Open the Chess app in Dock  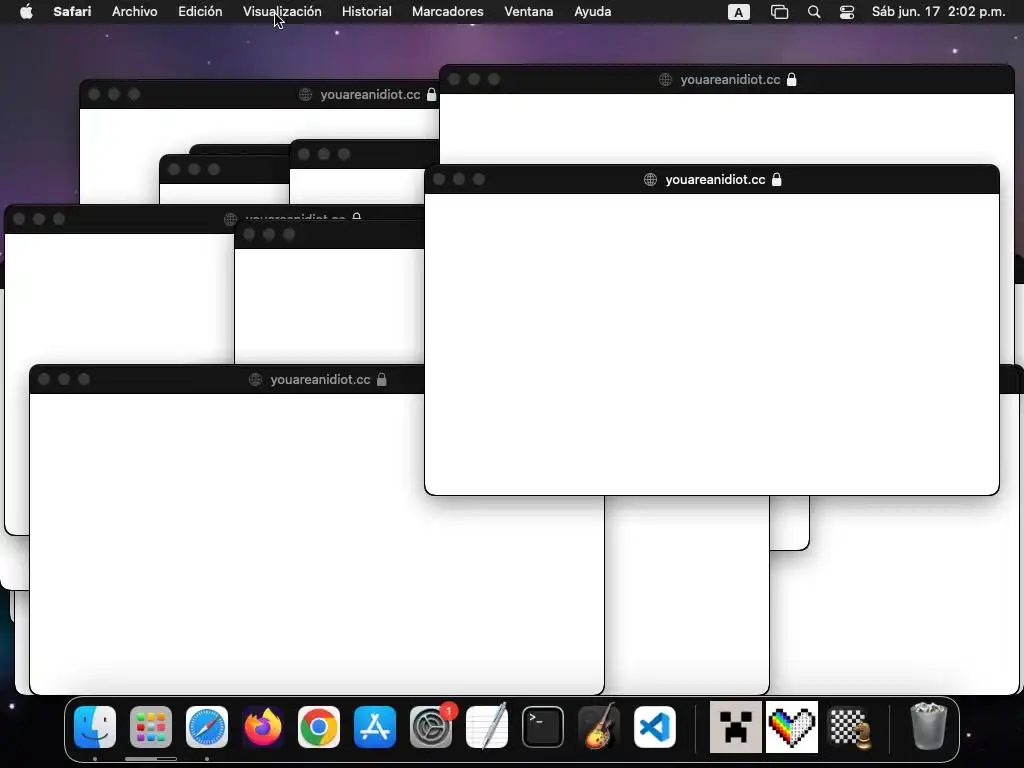pyautogui.click(x=849, y=727)
